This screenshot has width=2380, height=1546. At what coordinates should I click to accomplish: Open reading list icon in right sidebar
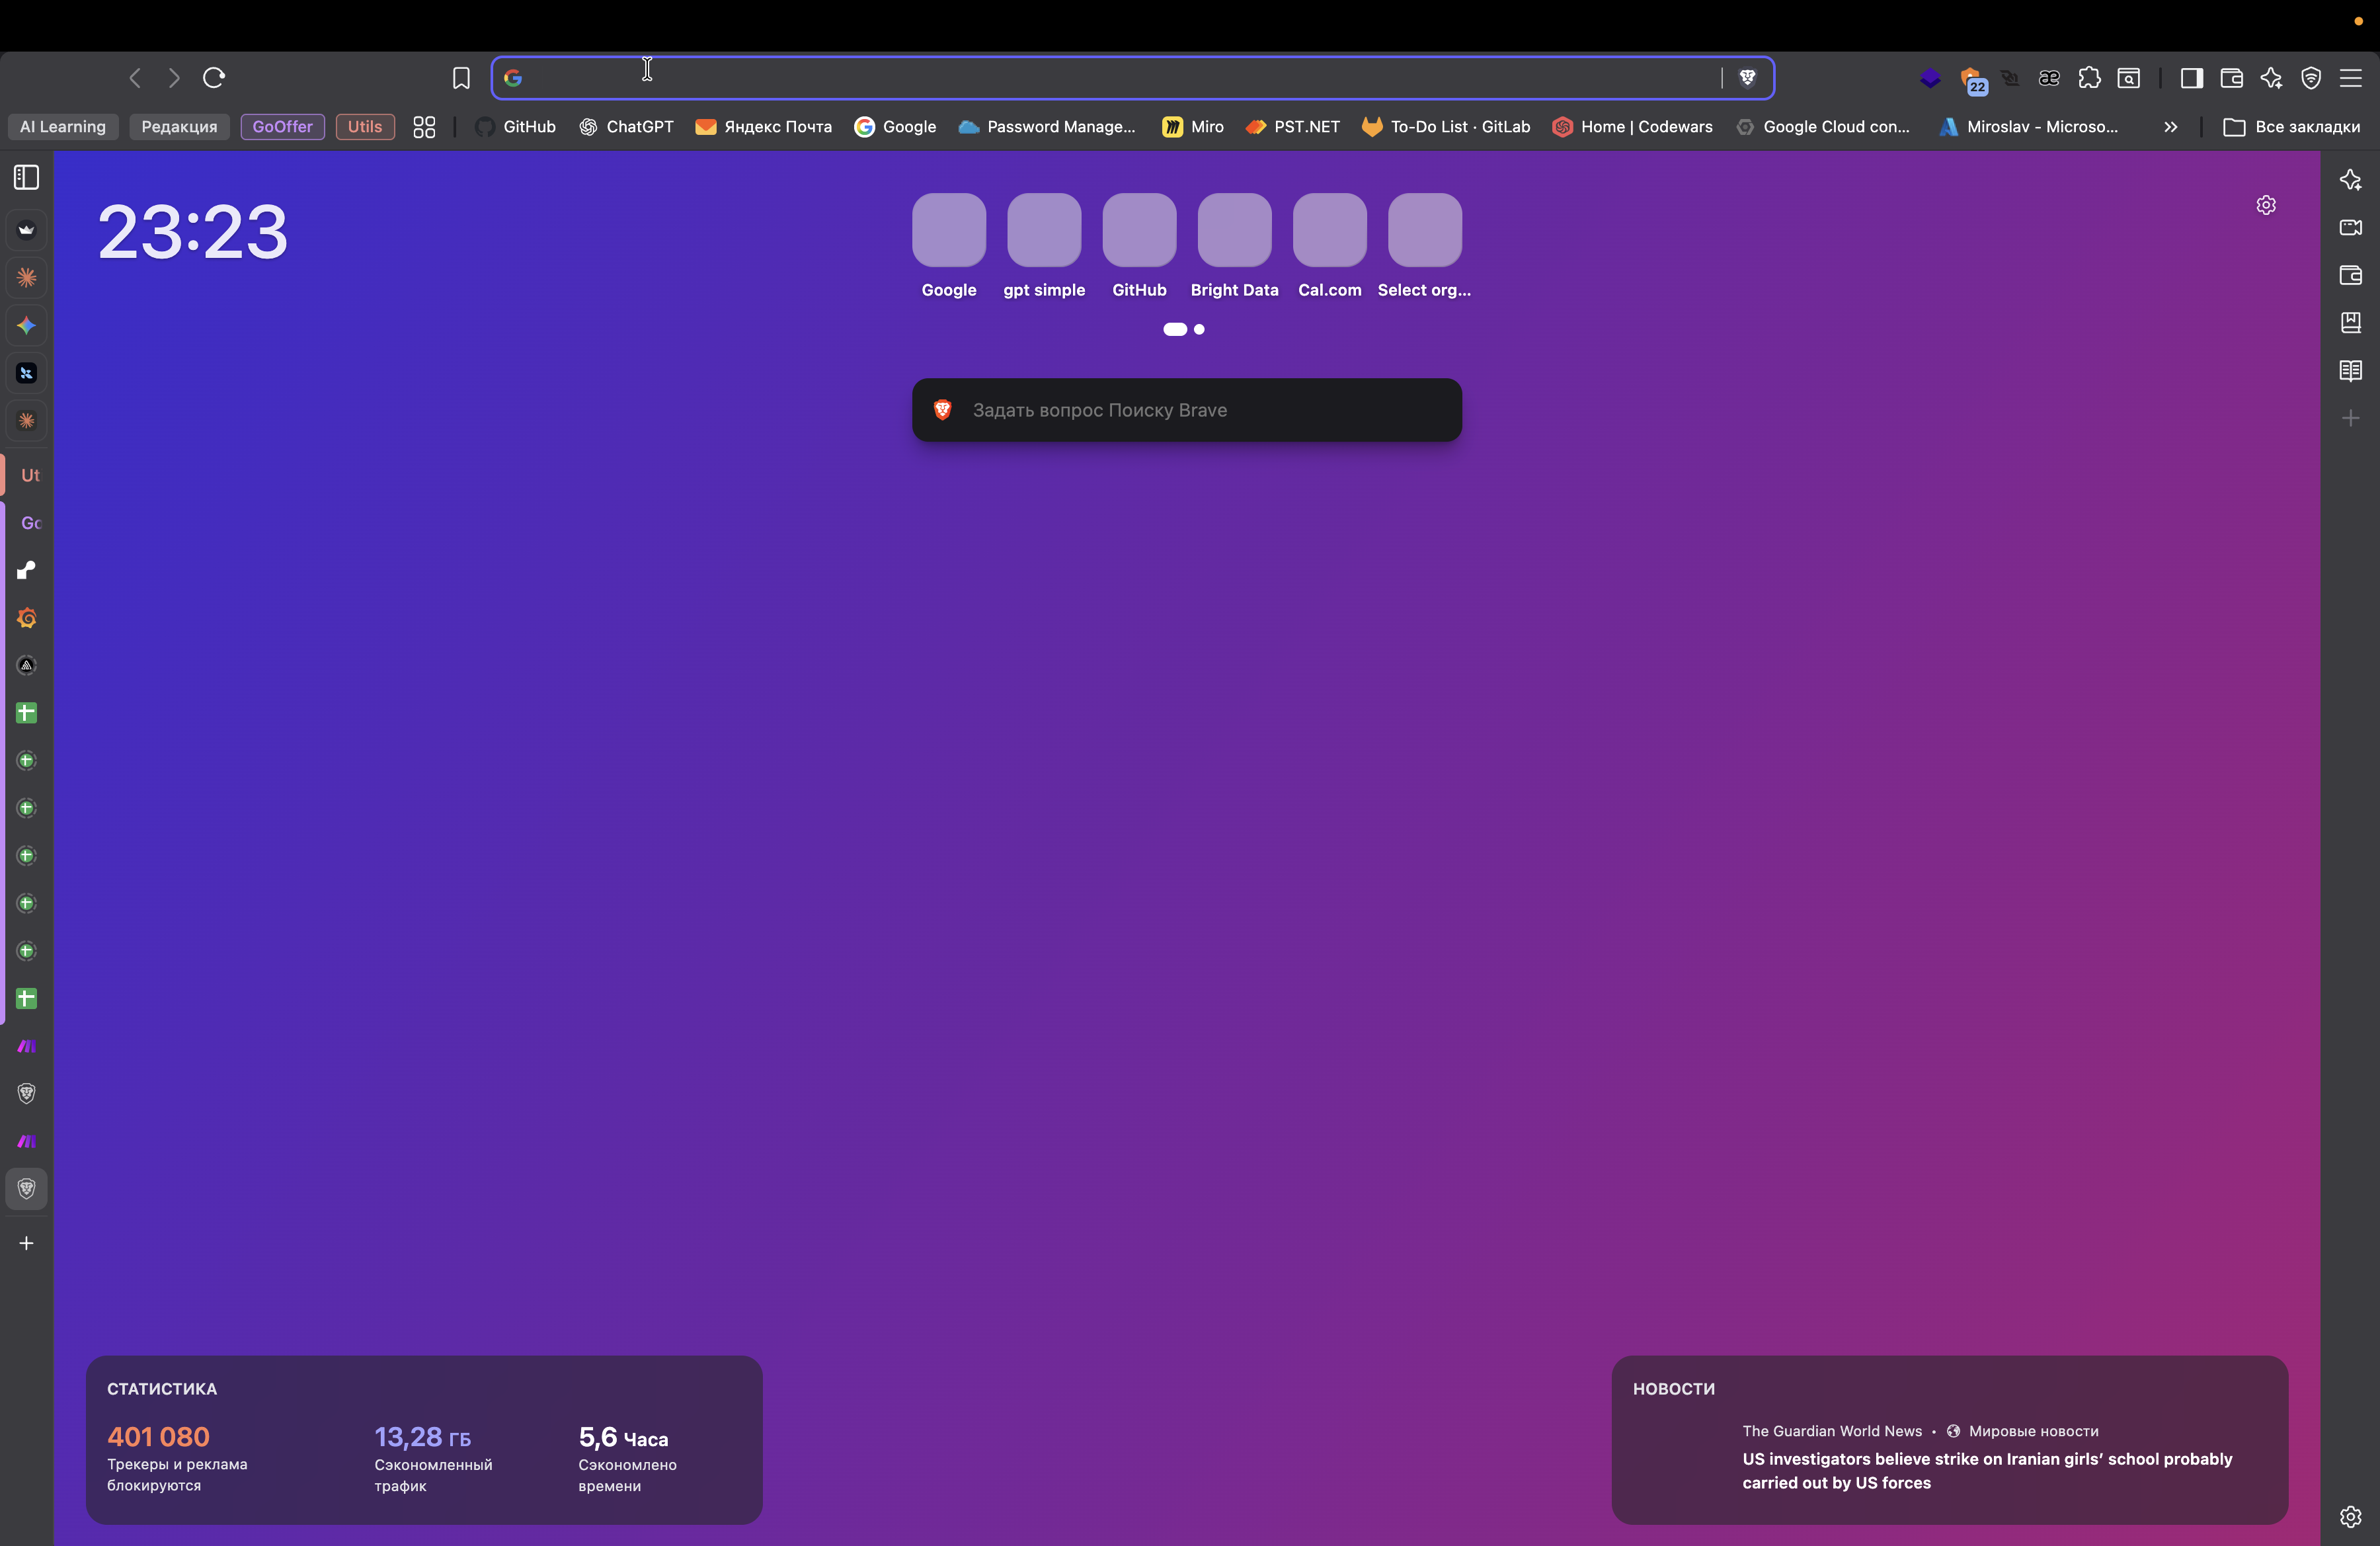pos(2350,371)
